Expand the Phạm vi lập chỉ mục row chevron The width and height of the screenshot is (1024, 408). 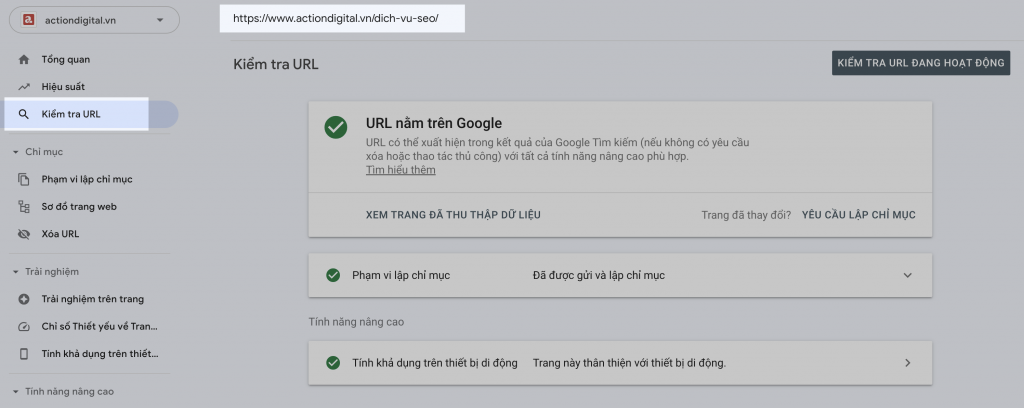click(x=907, y=275)
